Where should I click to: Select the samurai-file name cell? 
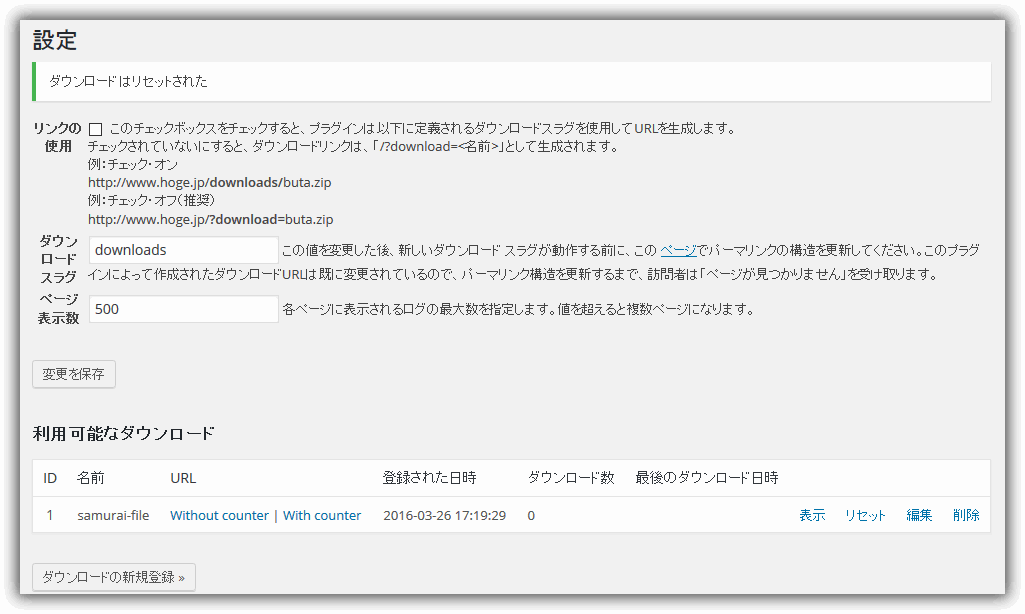tap(113, 516)
